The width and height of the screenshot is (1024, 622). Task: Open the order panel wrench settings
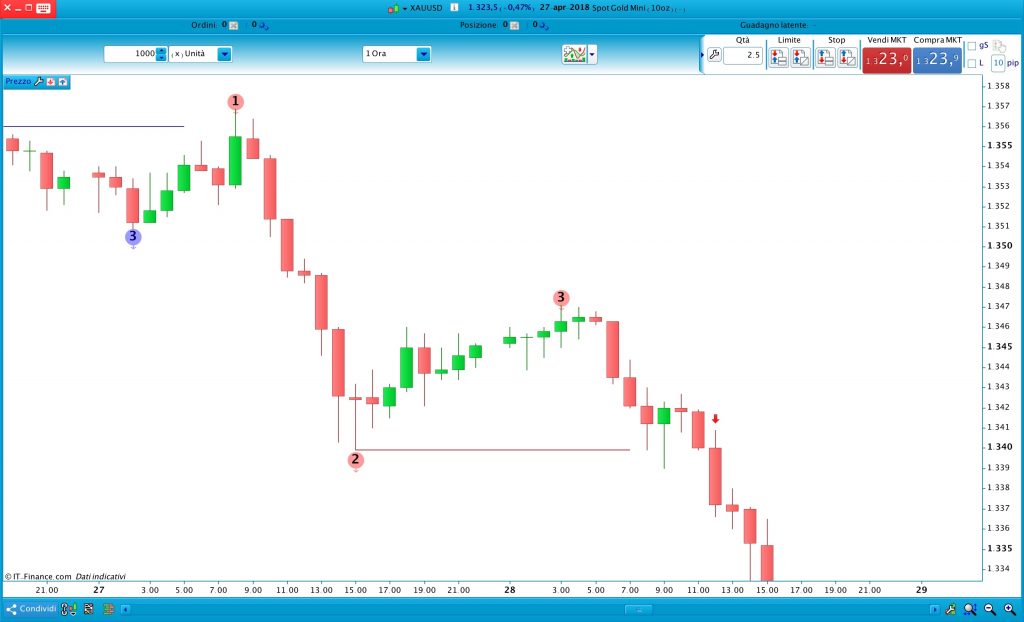point(714,55)
